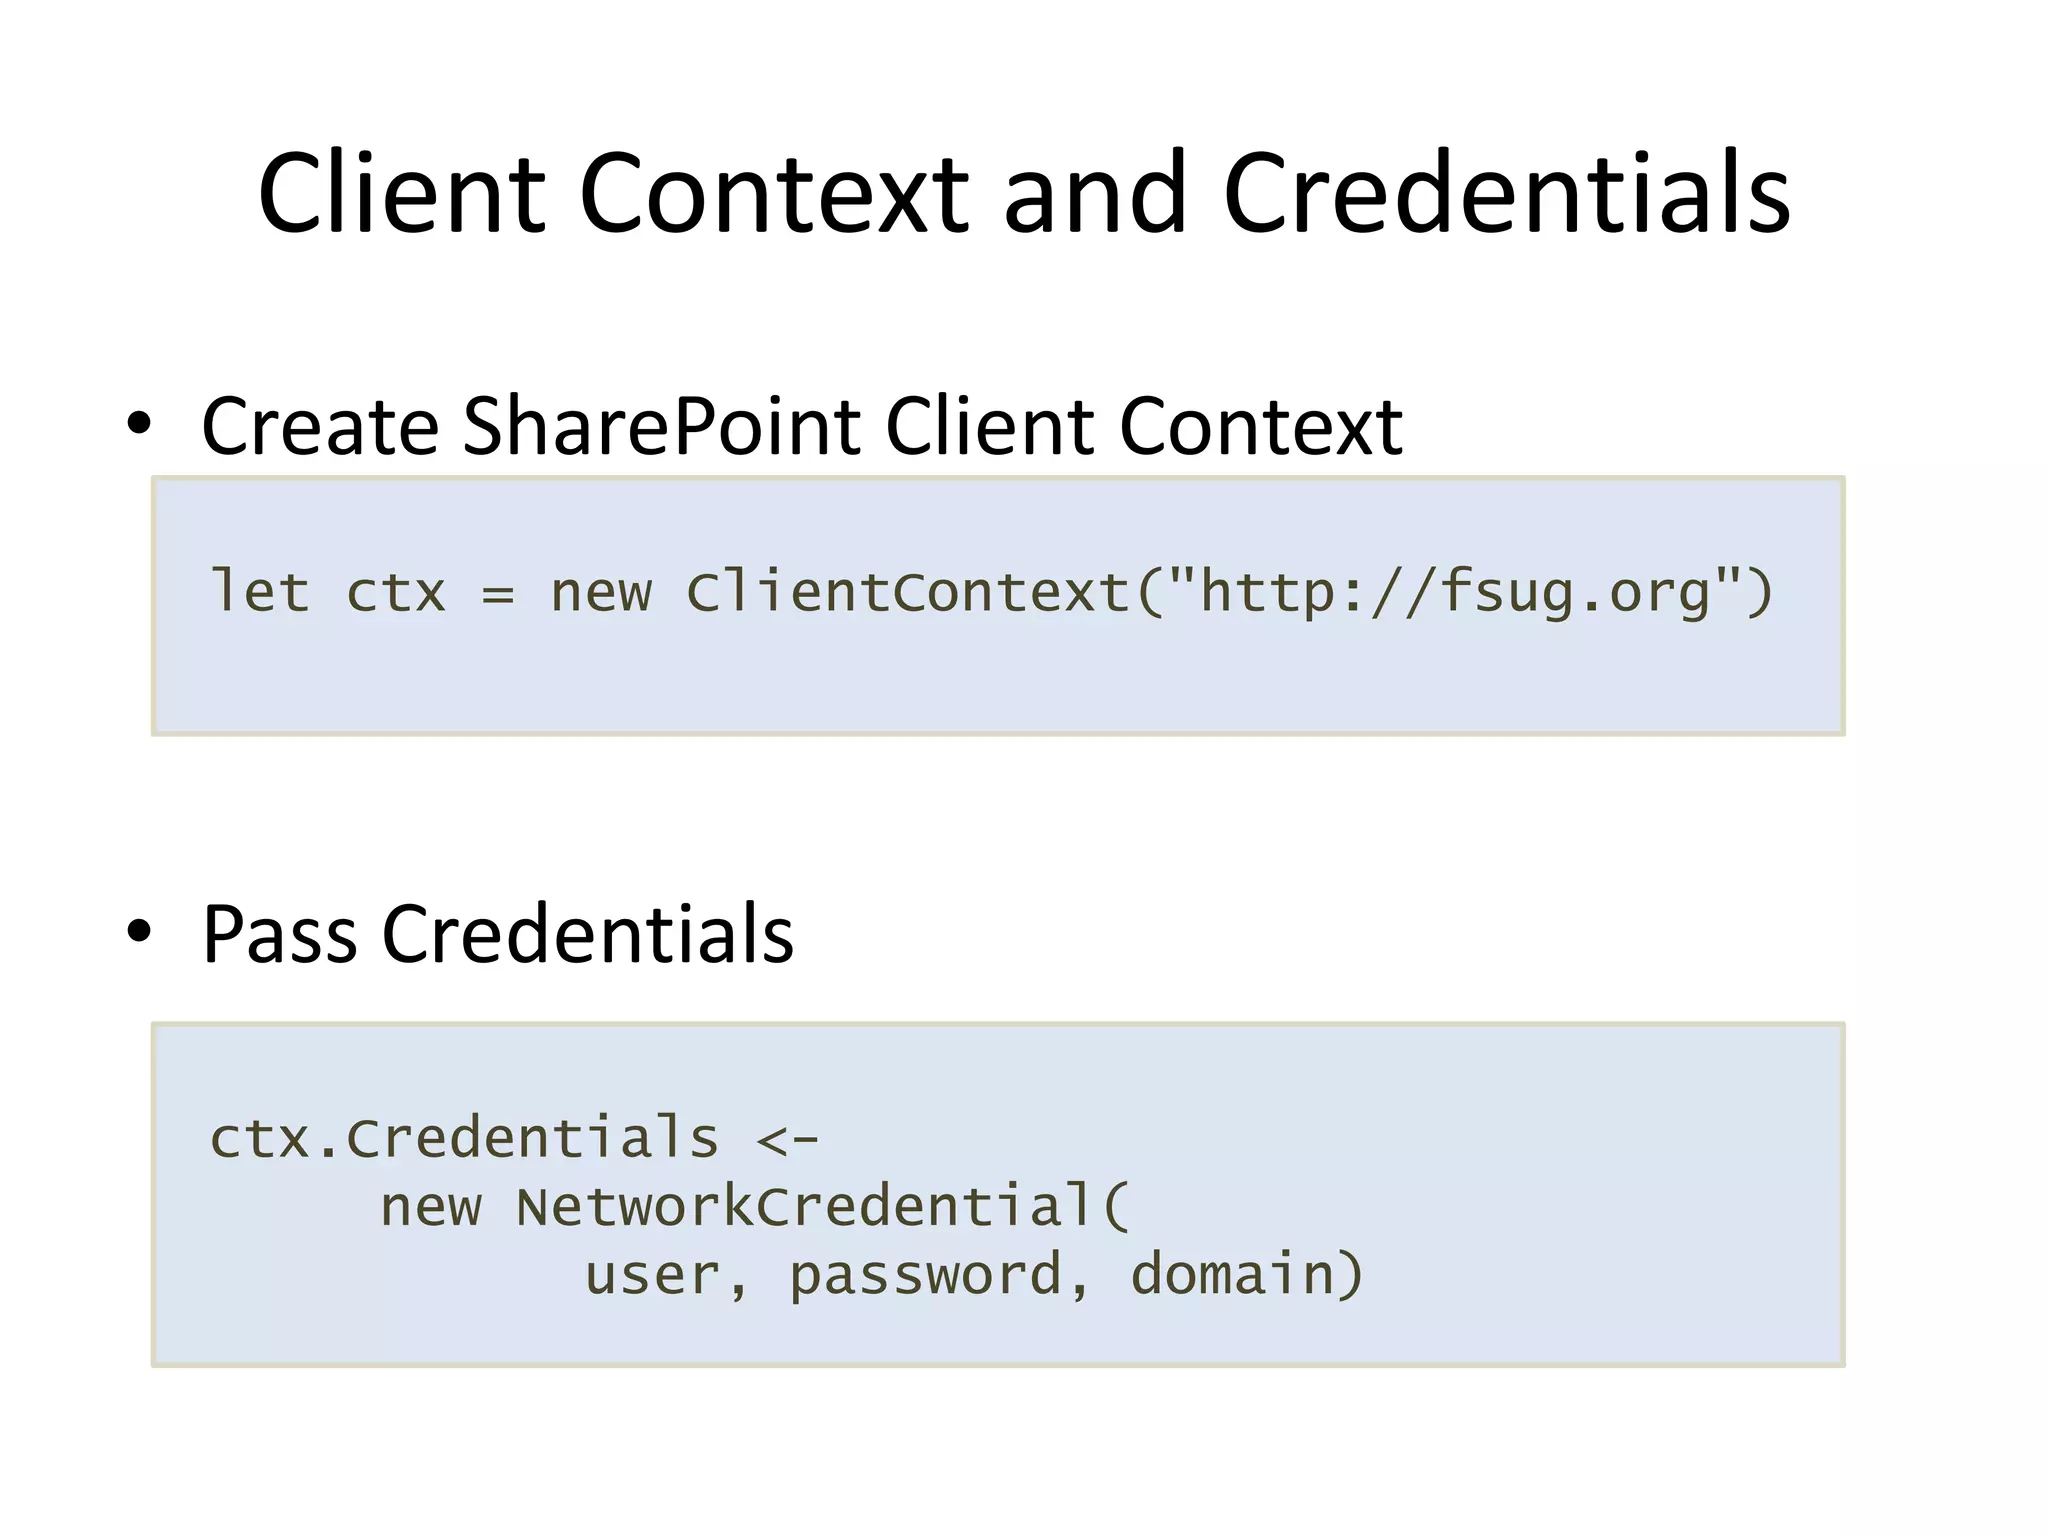2048x1536 pixels.
Task: Select the 'Pass Credentials' bullet text
Action: (498, 934)
